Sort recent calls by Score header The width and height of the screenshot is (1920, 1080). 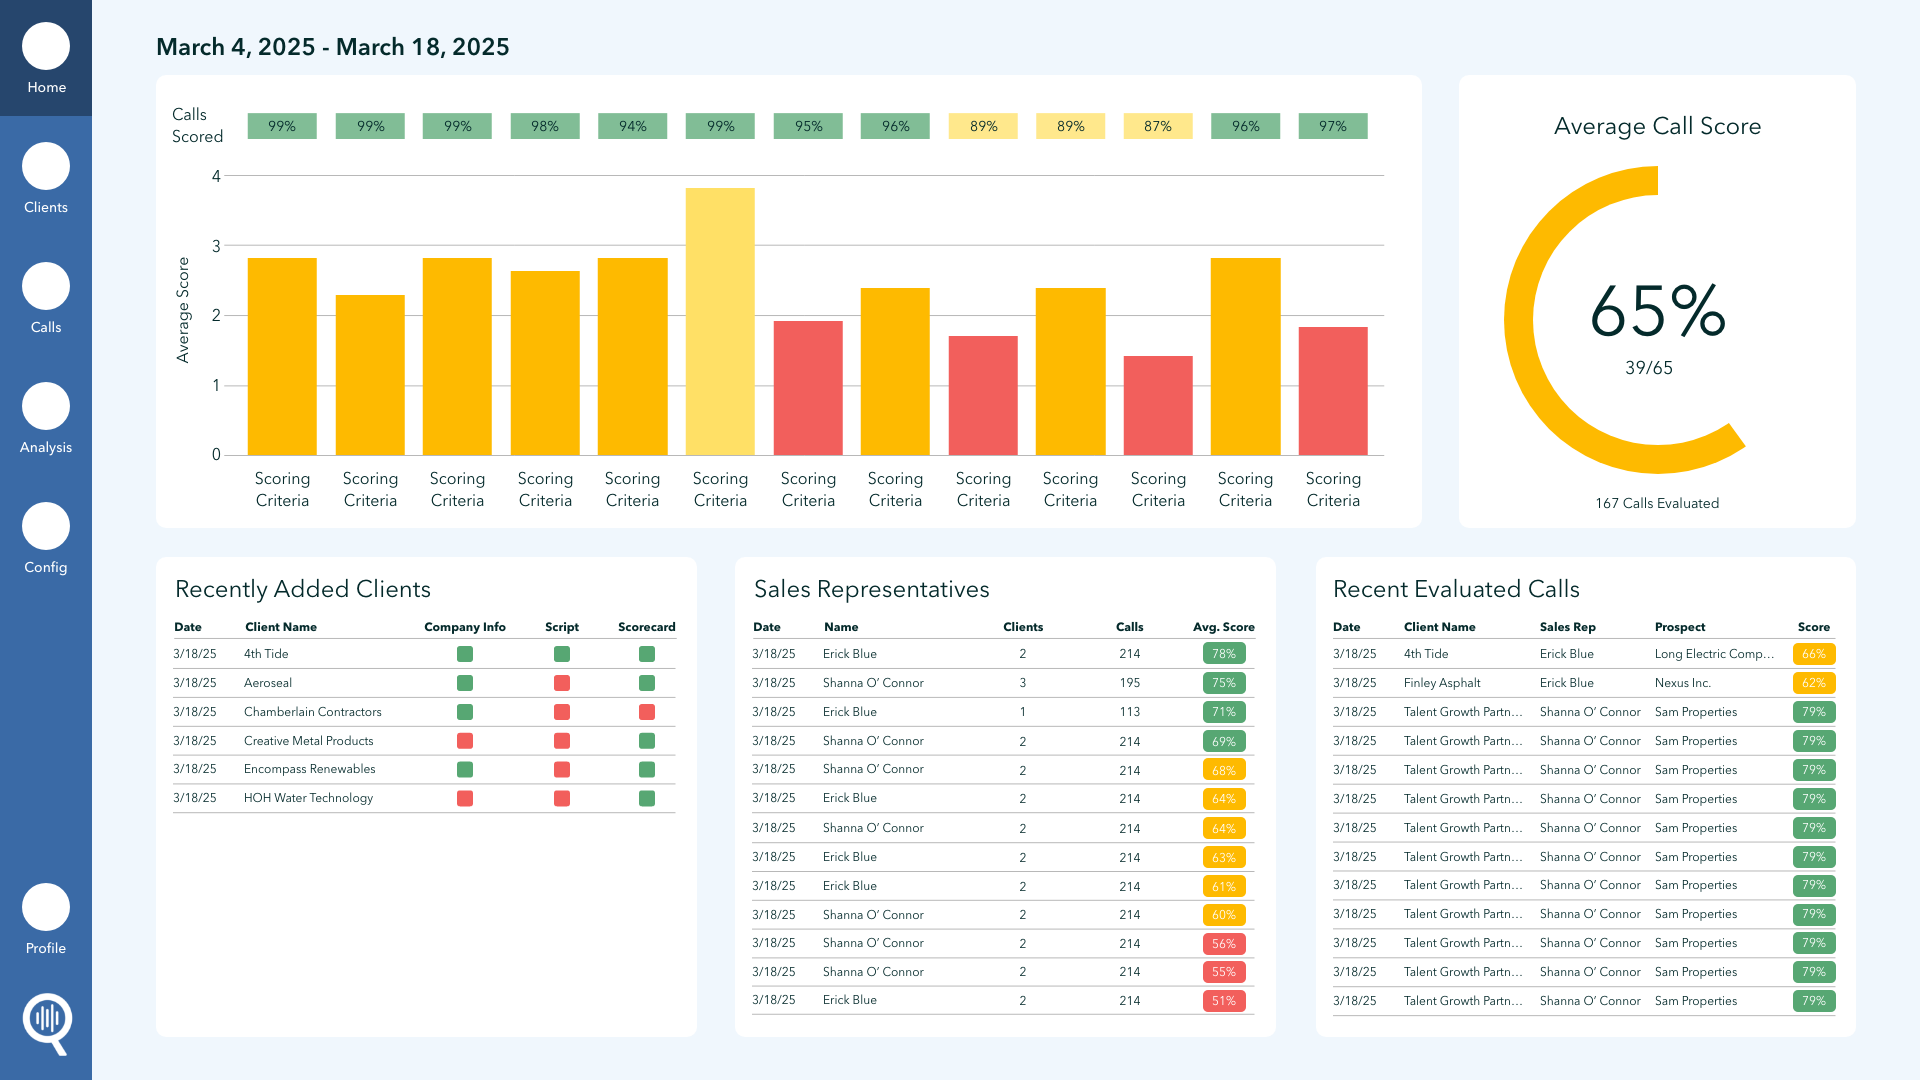(1813, 627)
